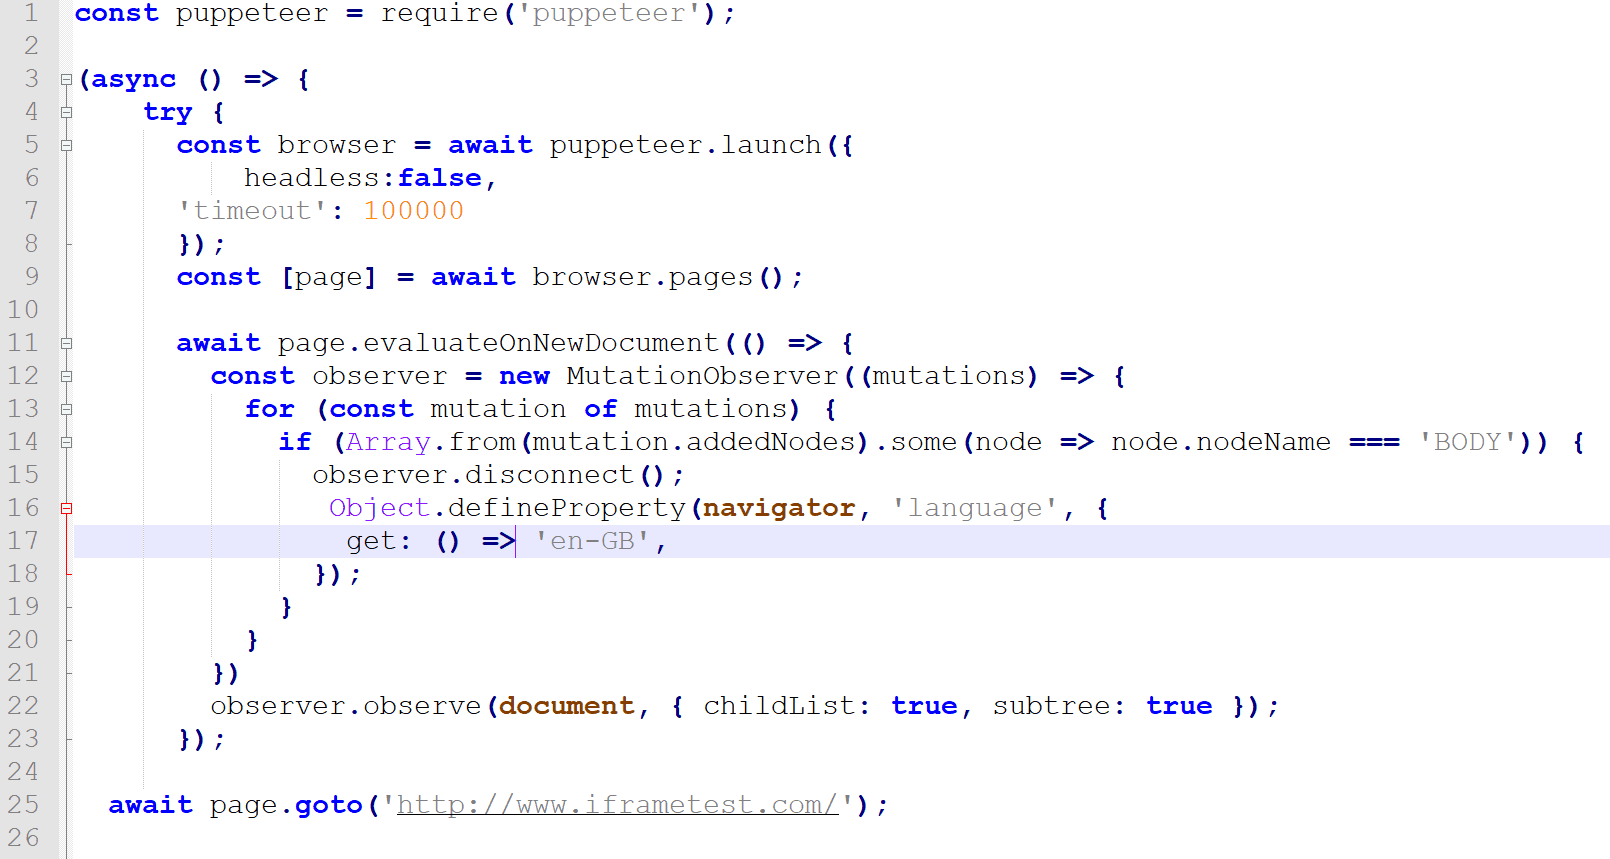Click the new keyword on line 12
This screenshot has height=859, width=1610.
tap(525, 376)
